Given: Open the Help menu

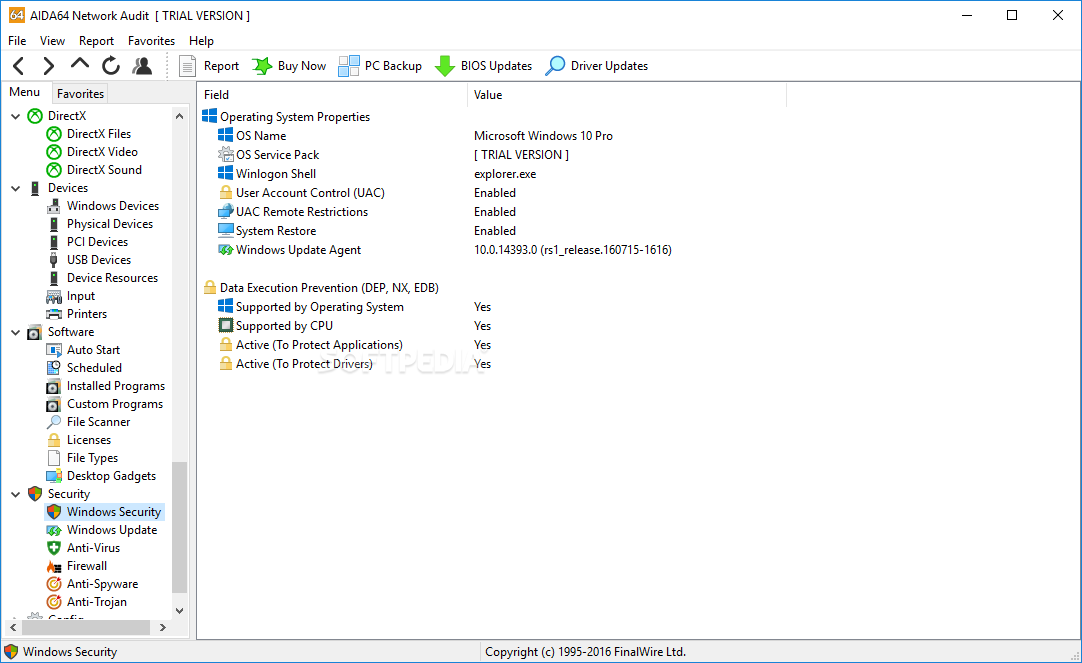Looking at the screenshot, I should pyautogui.click(x=201, y=41).
